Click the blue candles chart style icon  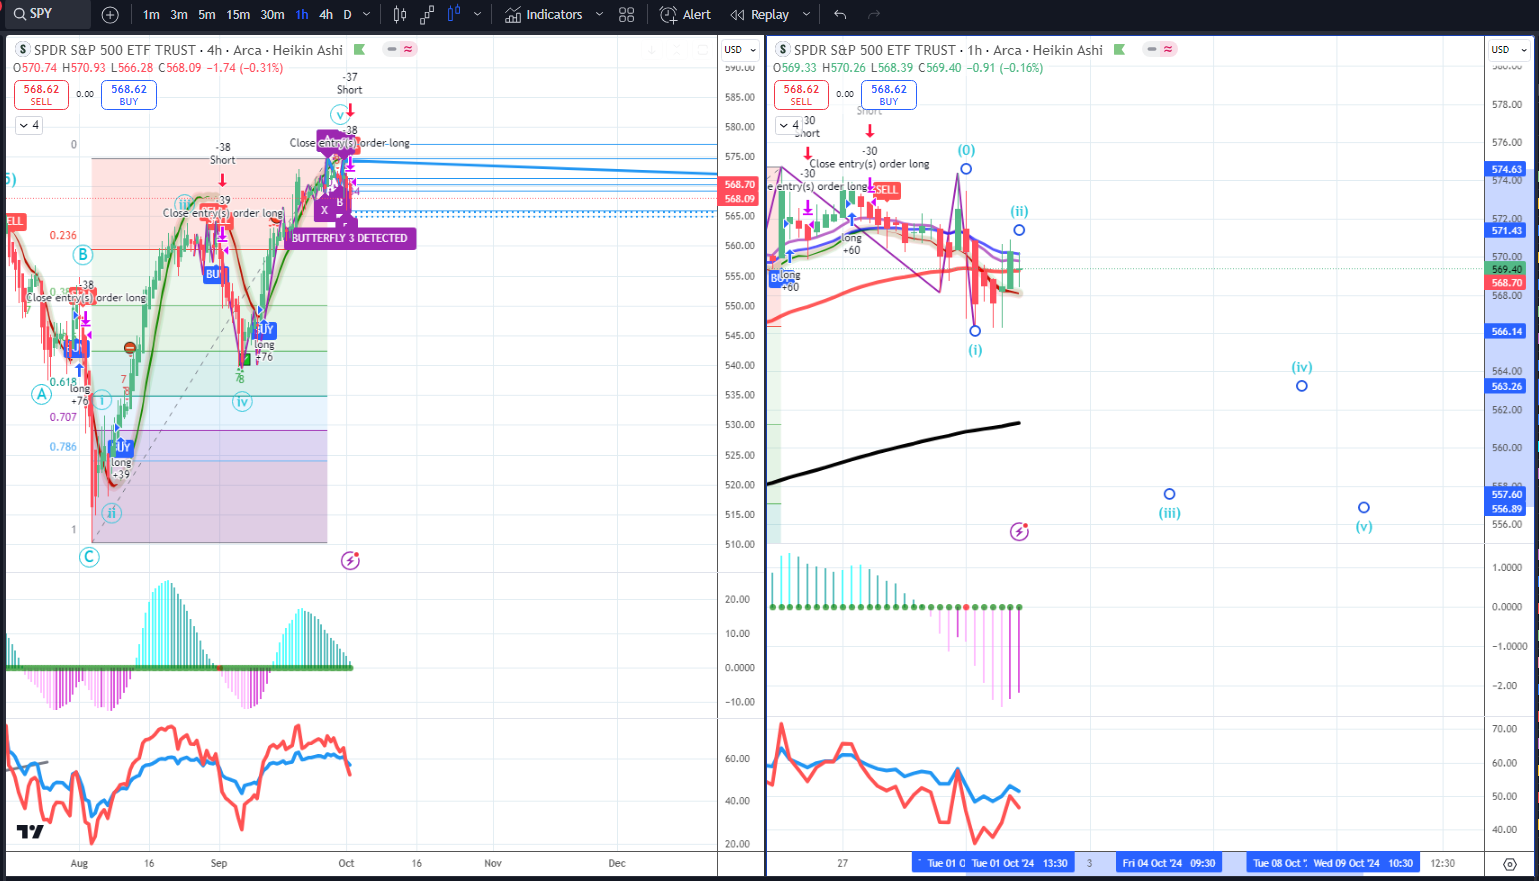pos(454,15)
